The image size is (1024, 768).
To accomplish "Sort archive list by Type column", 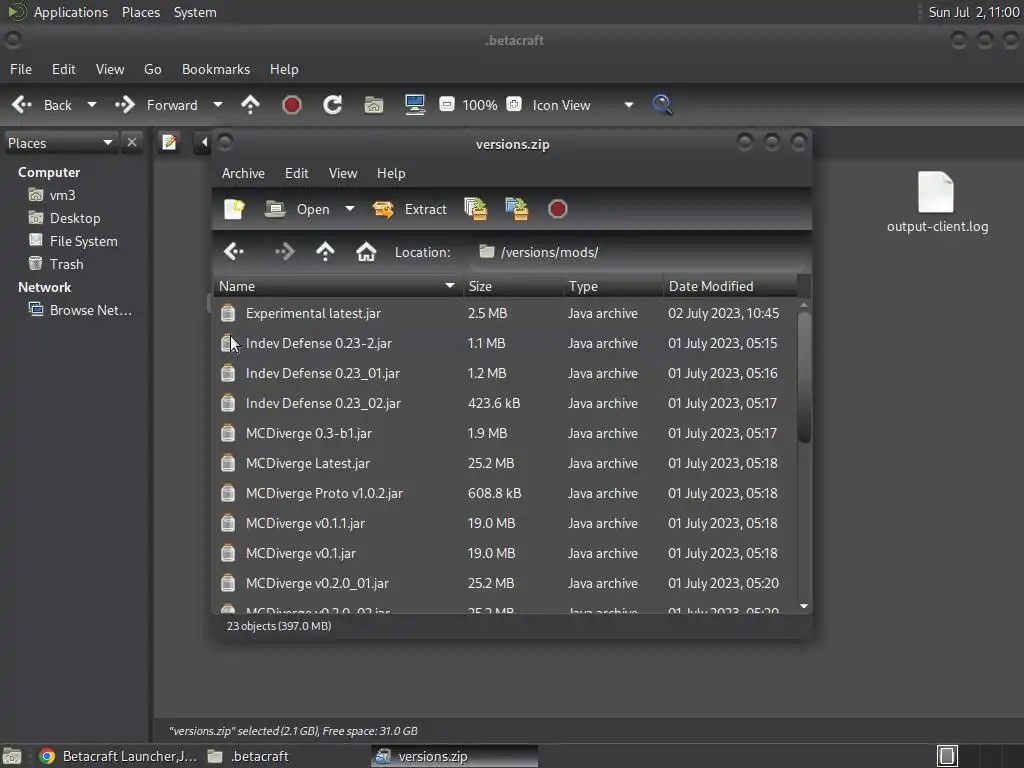I will tap(613, 286).
